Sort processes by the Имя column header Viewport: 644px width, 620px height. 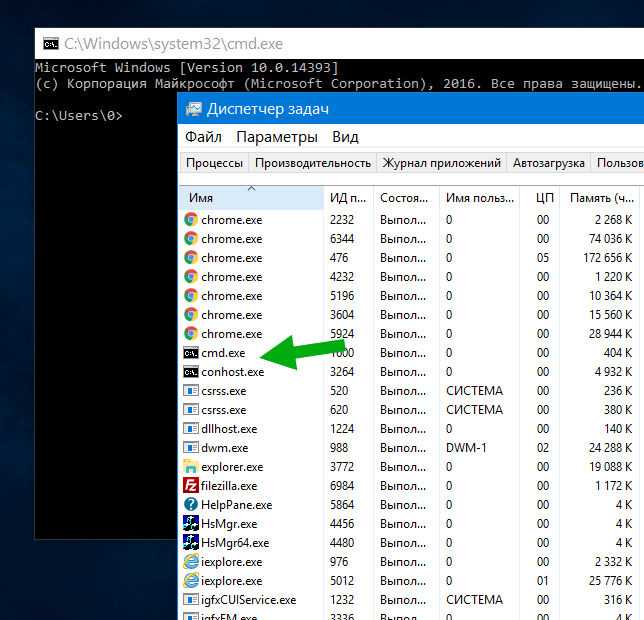pos(252,198)
